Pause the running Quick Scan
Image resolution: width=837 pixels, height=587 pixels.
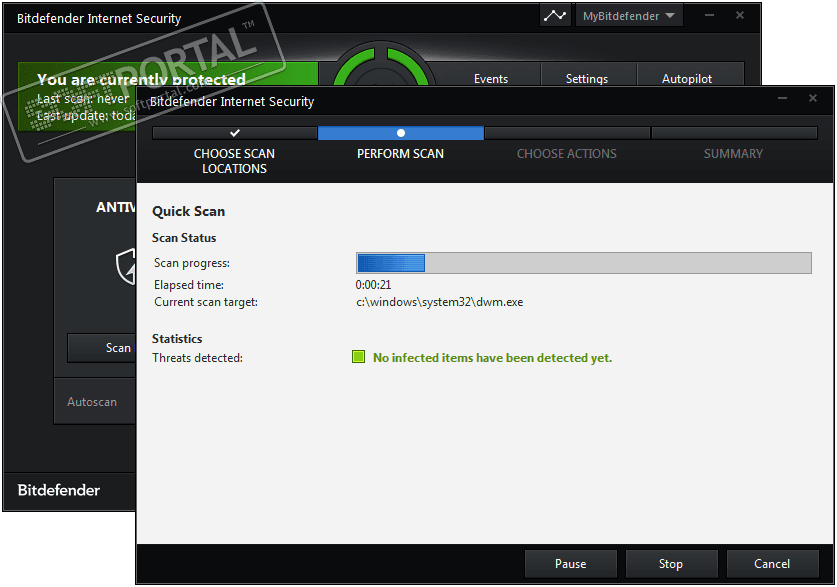571,564
